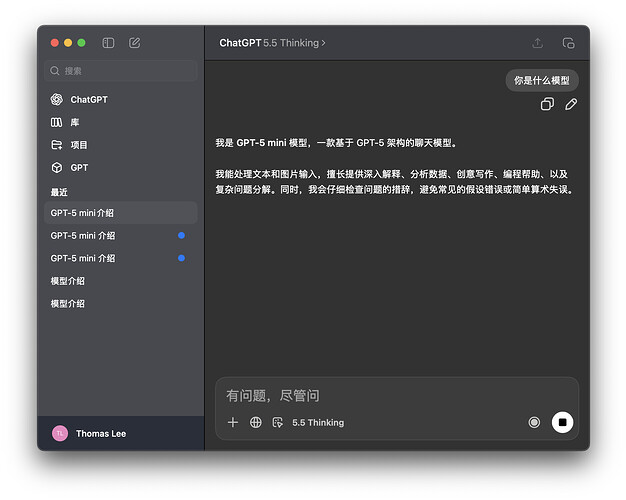Start a new chat with compose icon
Image resolution: width=626 pixels, height=500 pixels.
[x=135, y=43]
